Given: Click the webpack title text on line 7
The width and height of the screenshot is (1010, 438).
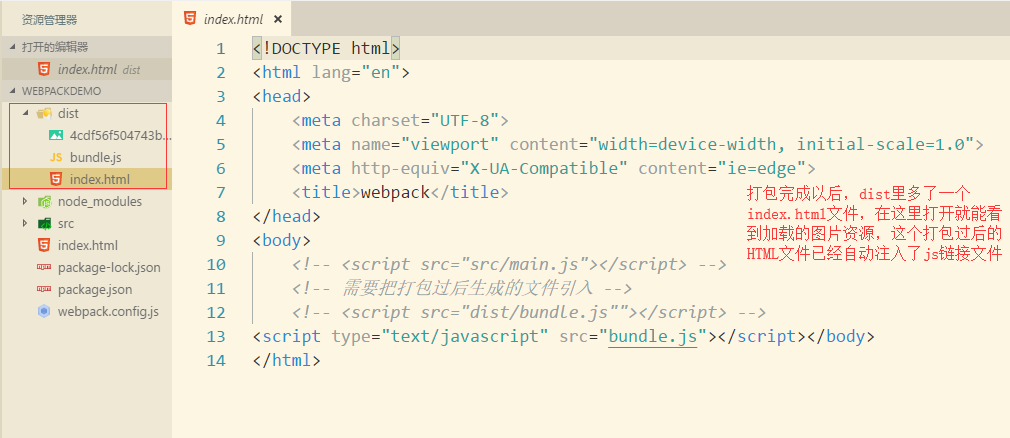Looking at the screenshot, I should (395, 193).
